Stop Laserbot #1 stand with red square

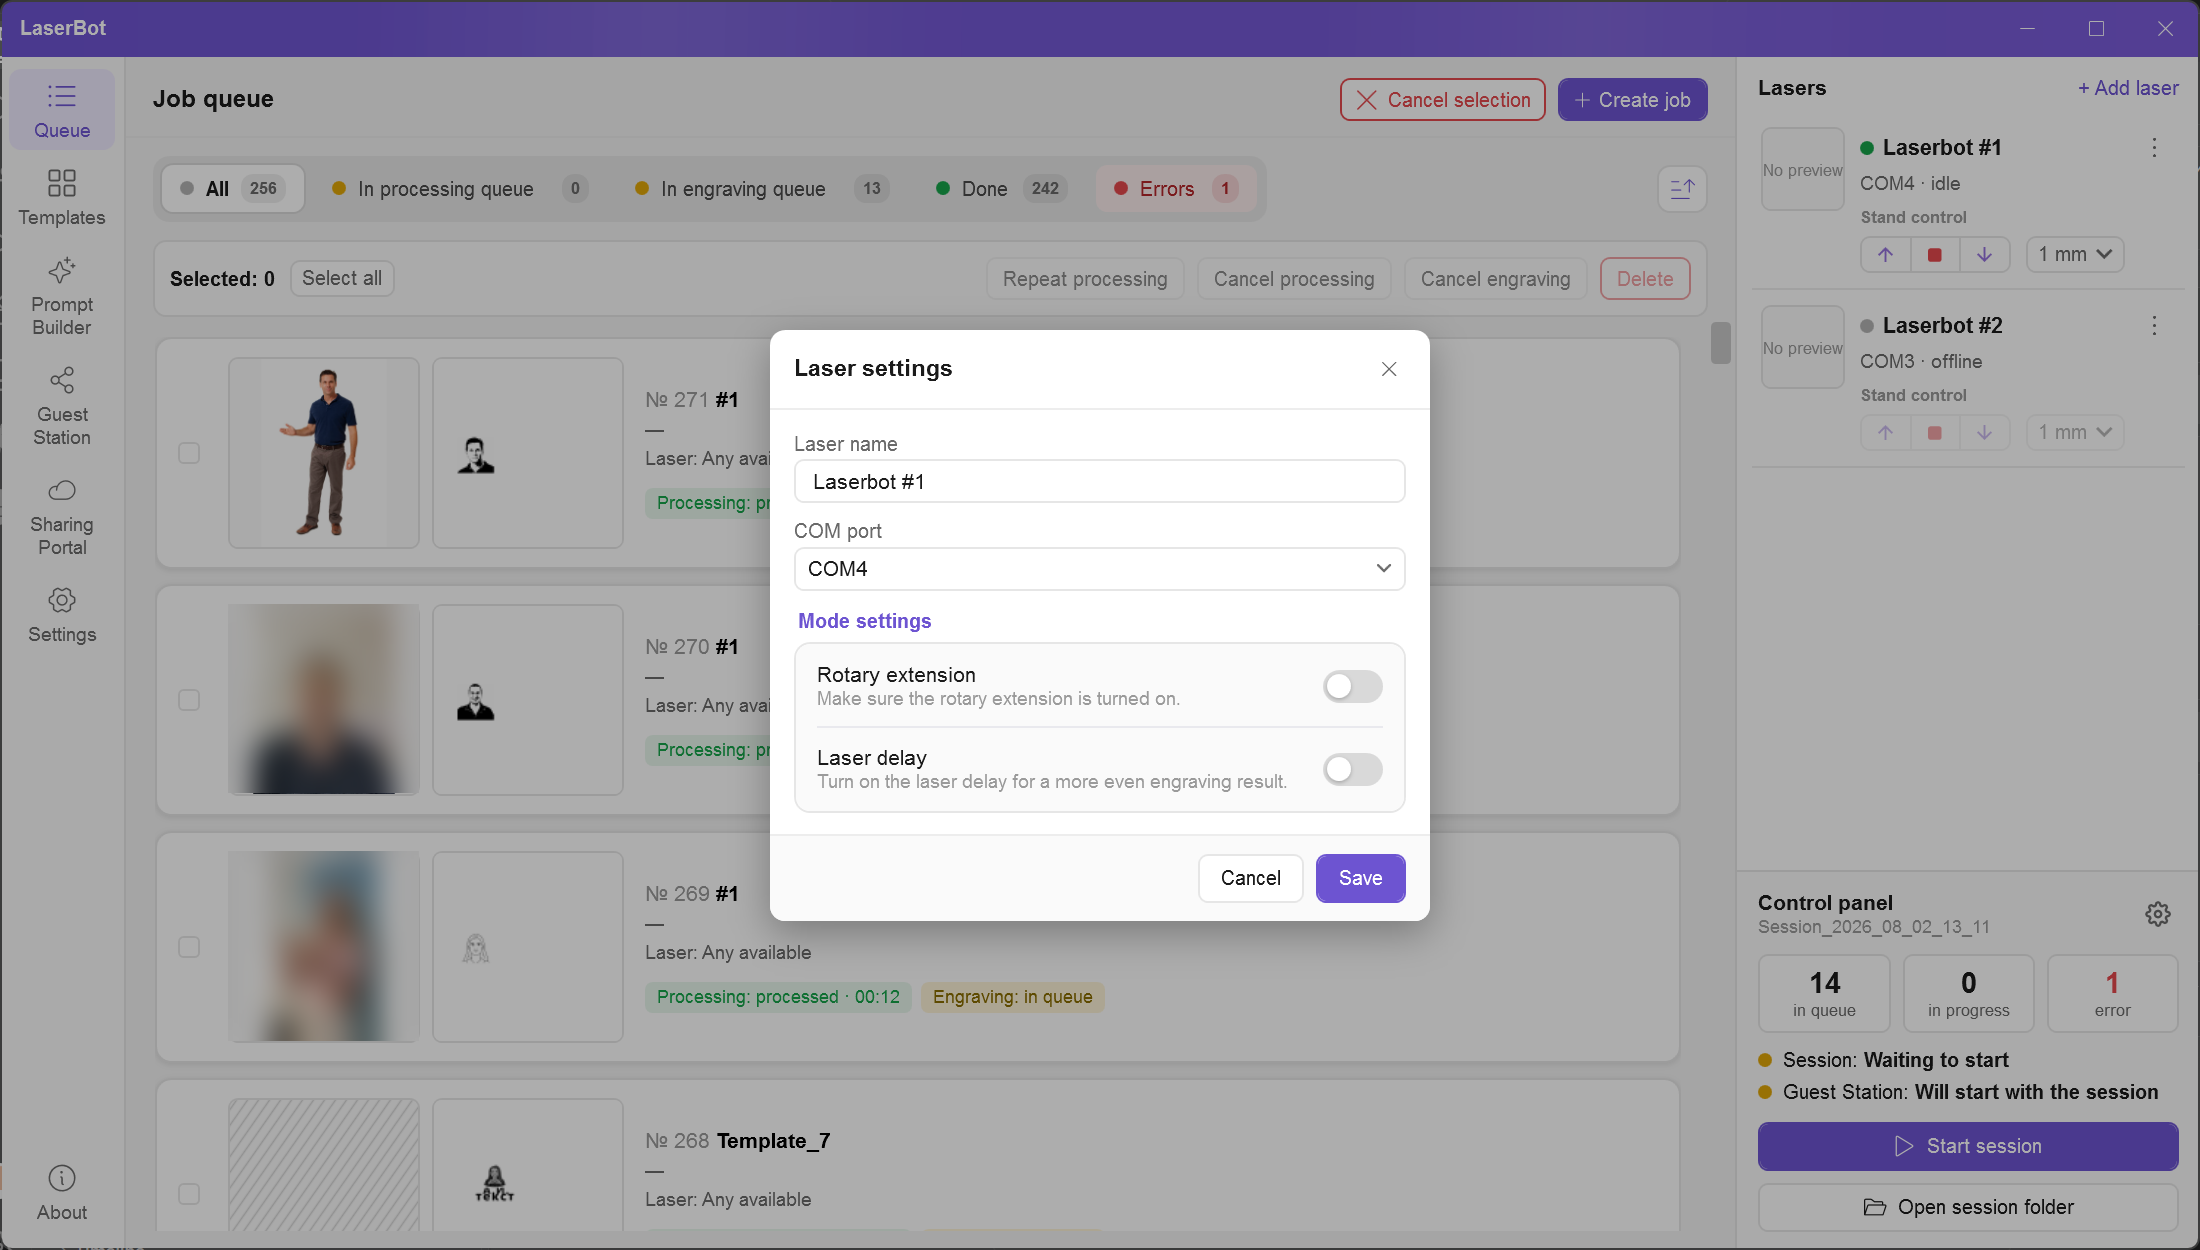click(x=1934, y=255)
